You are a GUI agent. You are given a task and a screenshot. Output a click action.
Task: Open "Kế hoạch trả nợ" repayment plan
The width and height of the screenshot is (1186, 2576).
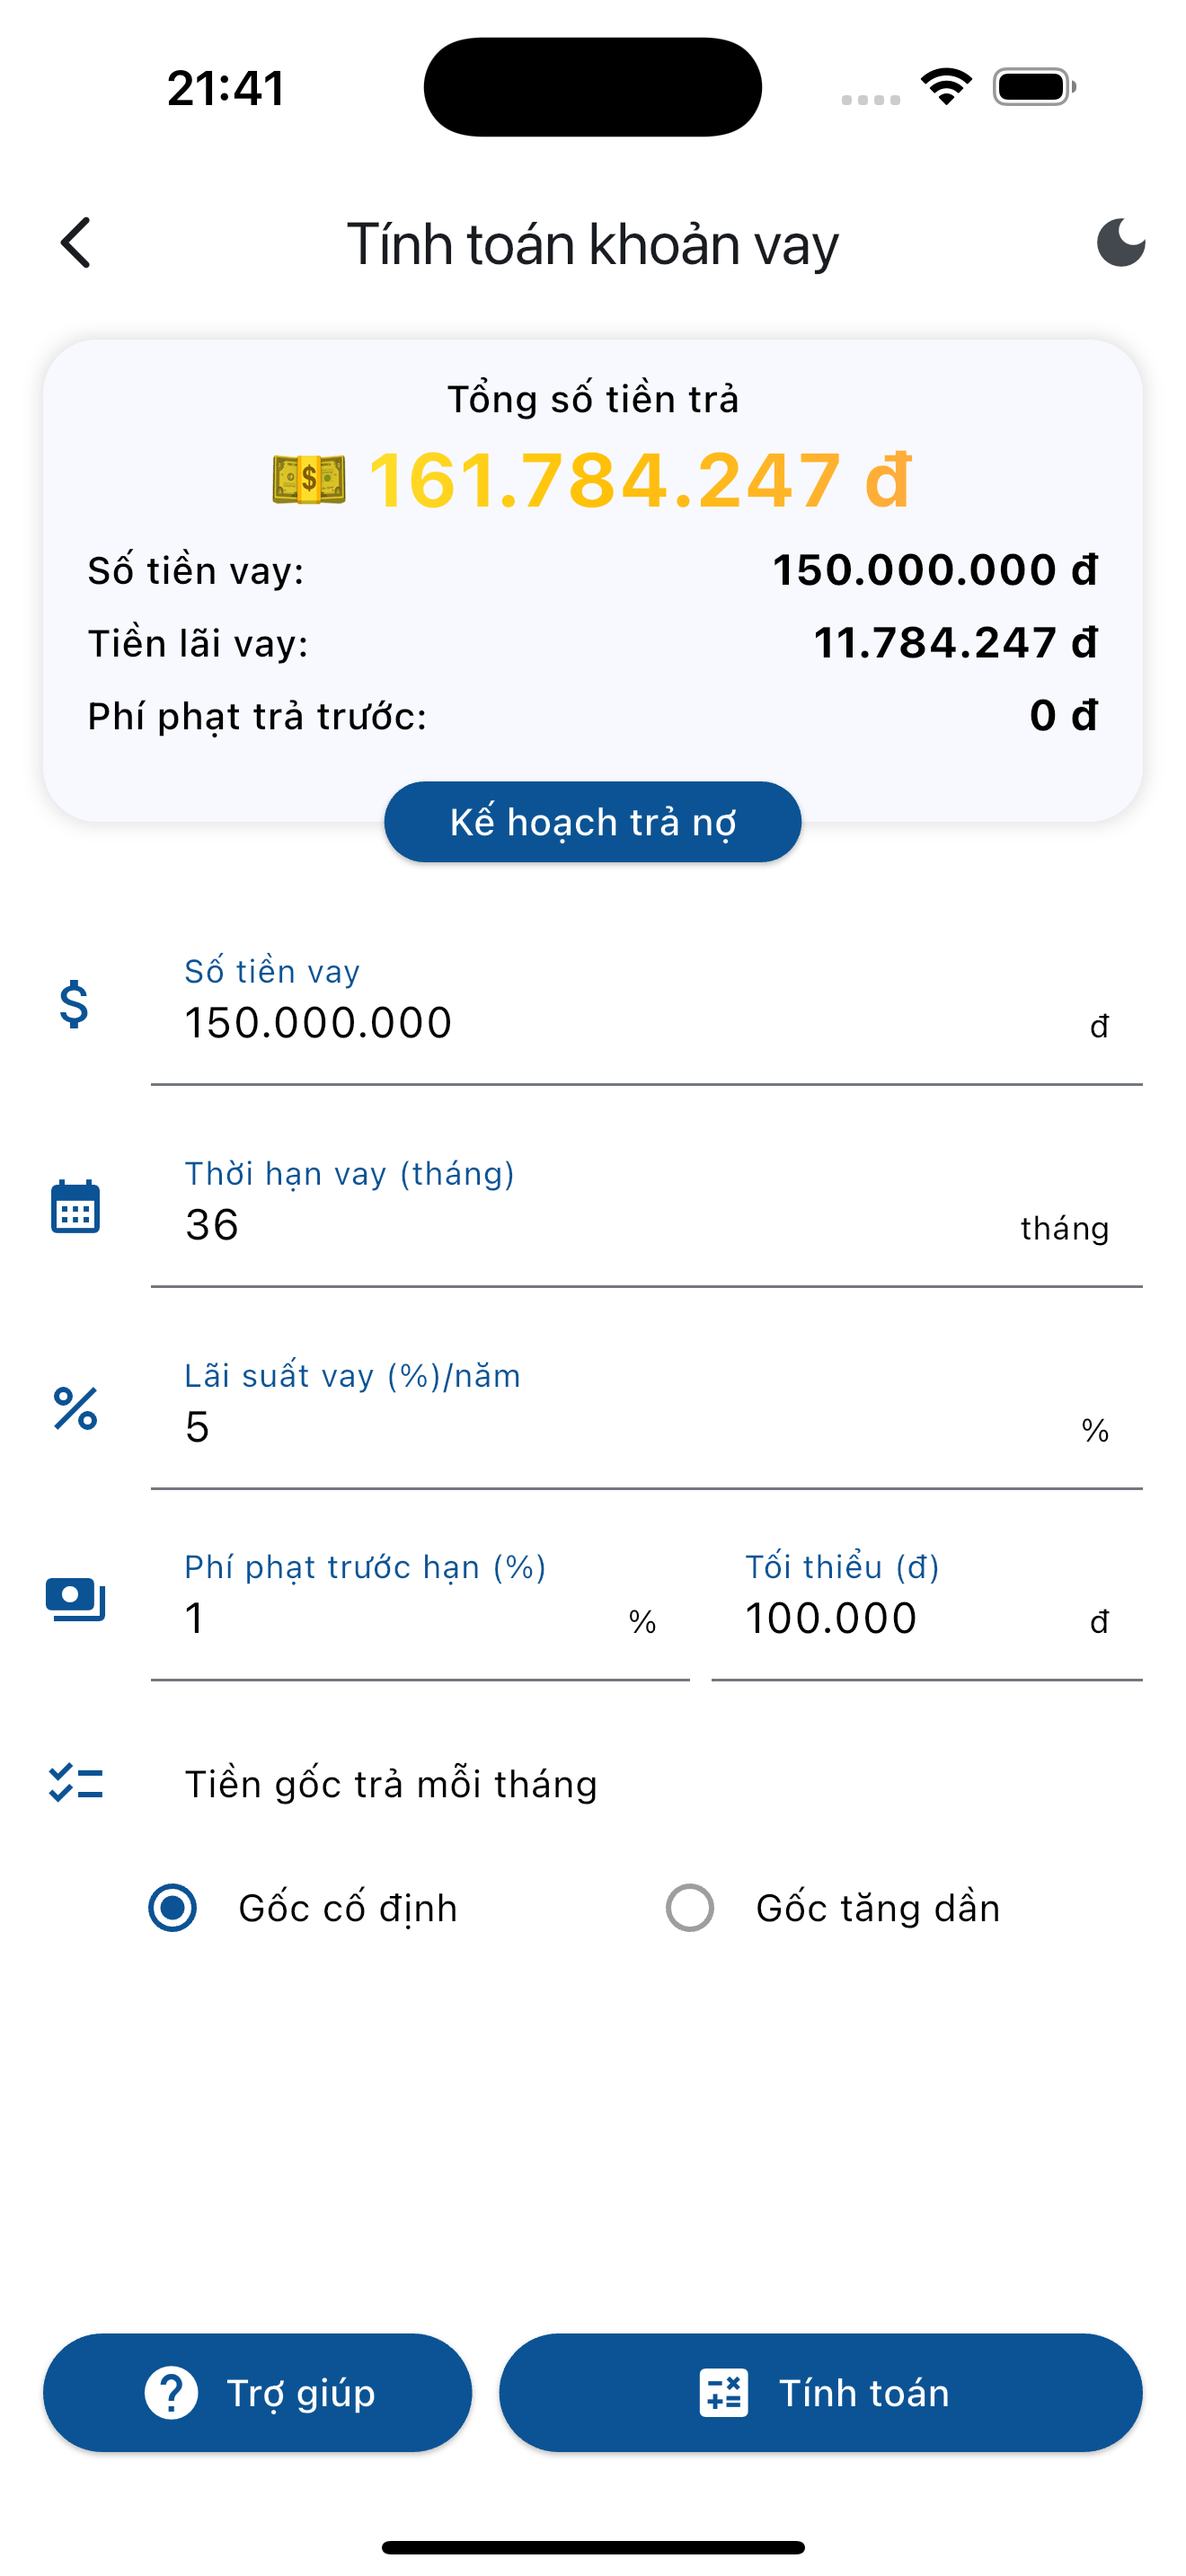[x=592, y=822]
